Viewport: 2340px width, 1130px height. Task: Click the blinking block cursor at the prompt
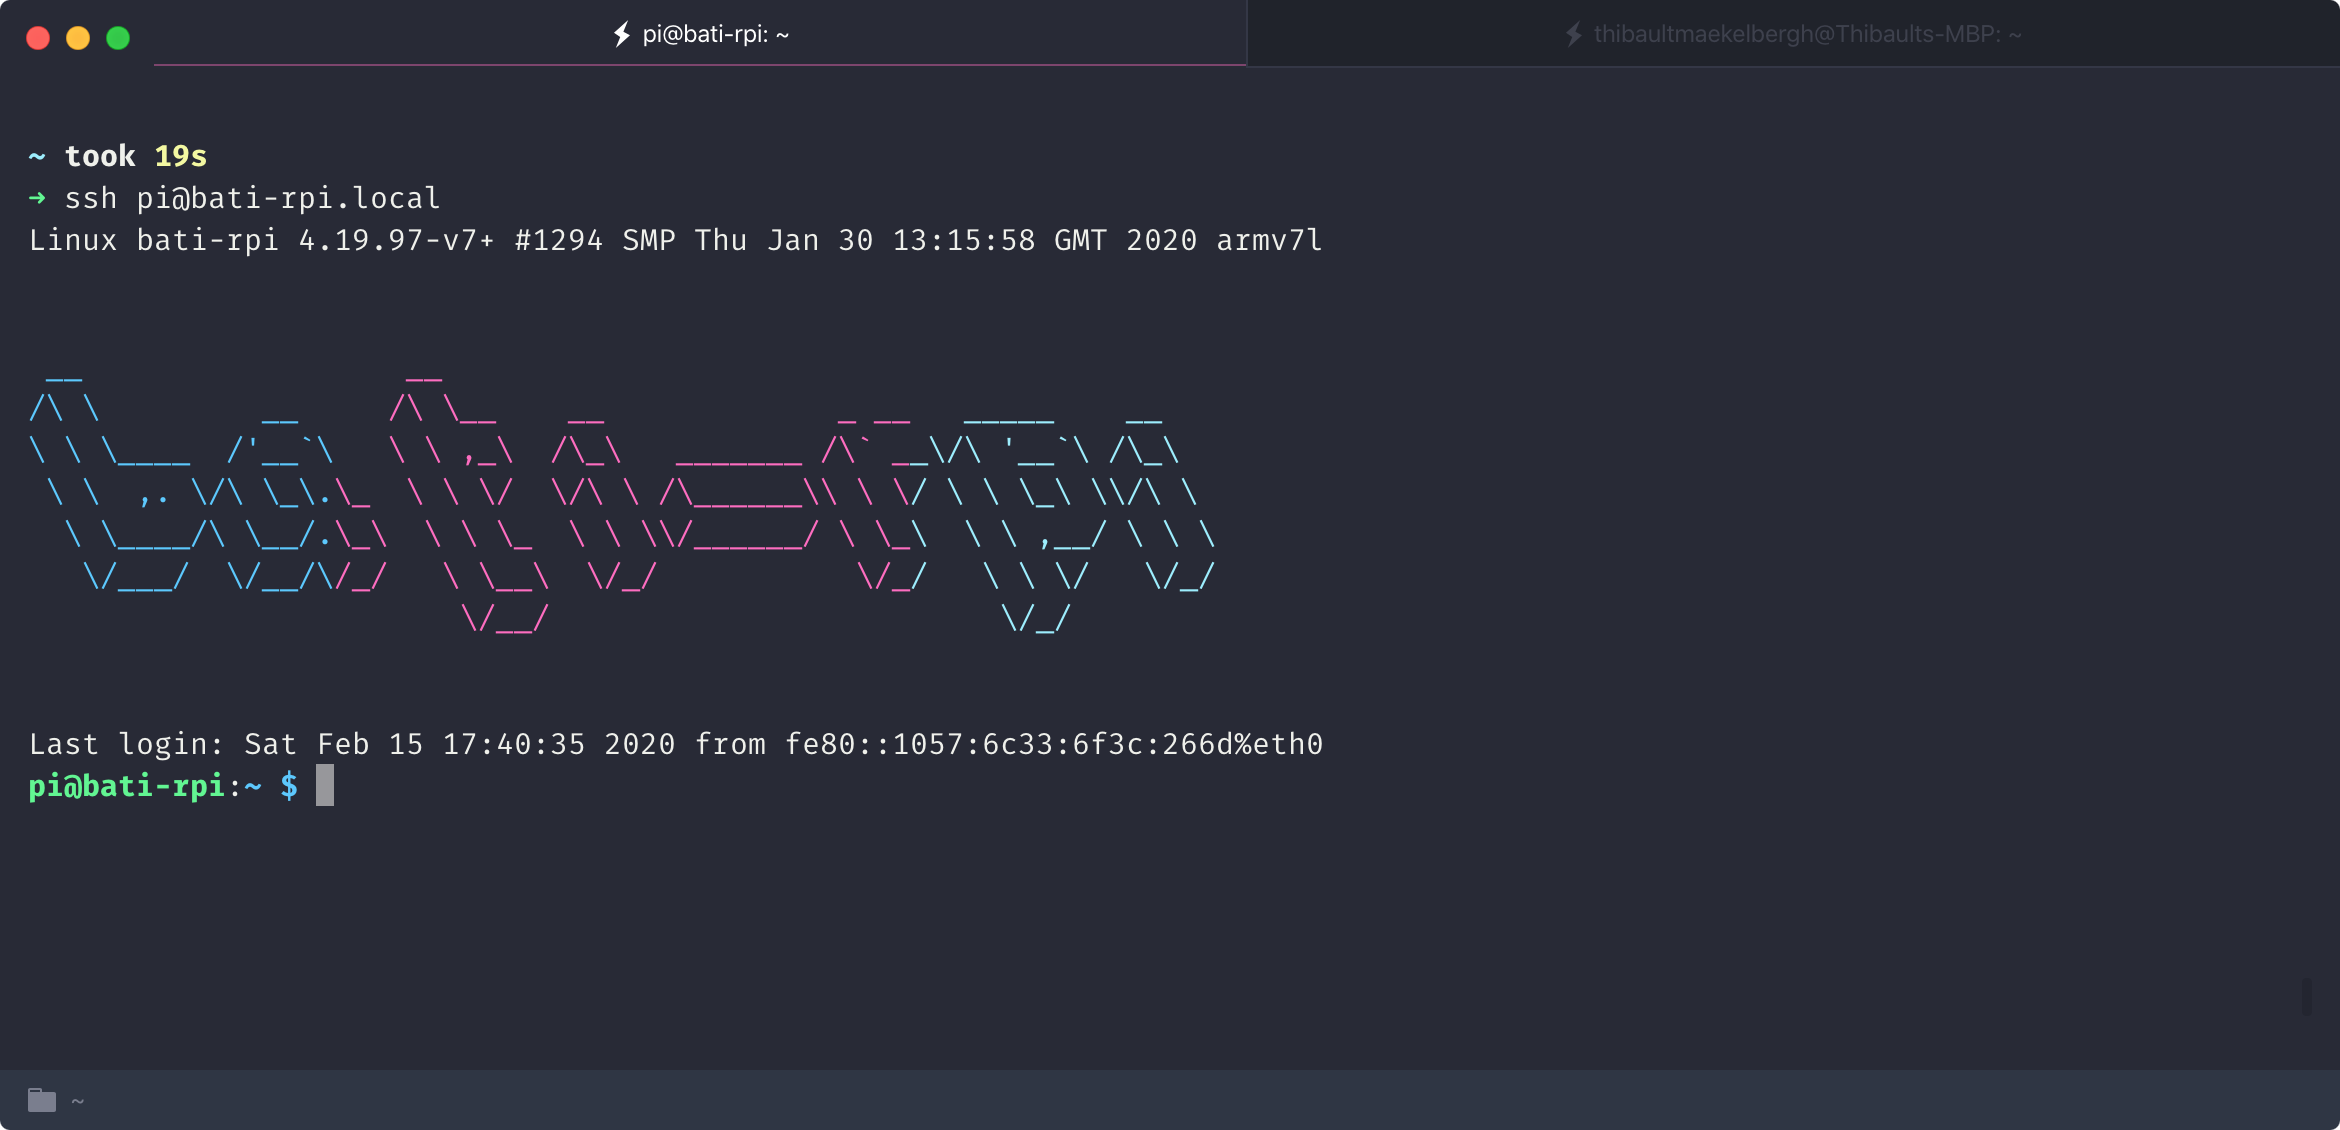coord(325,786)
